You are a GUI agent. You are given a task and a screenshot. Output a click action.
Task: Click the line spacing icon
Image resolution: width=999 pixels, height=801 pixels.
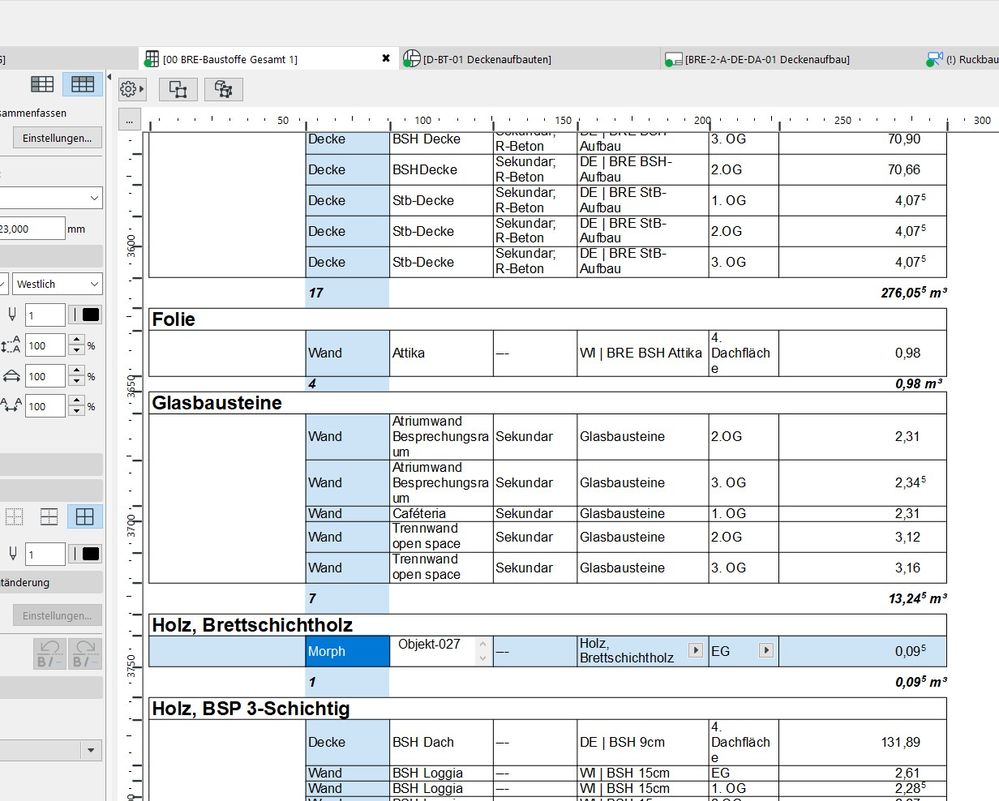(x=11, y=345)
